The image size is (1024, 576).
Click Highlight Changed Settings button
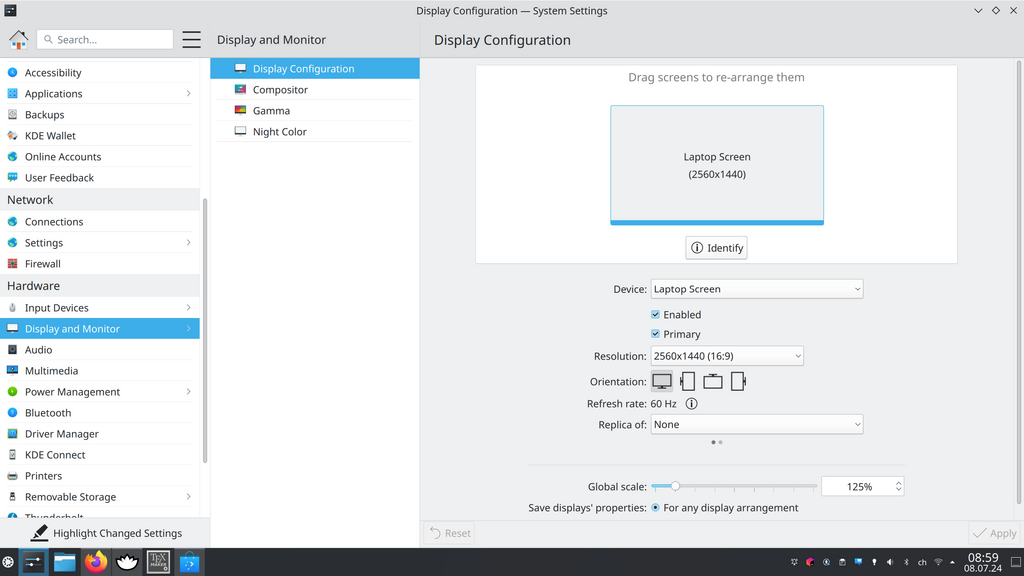tap(105, 533)
